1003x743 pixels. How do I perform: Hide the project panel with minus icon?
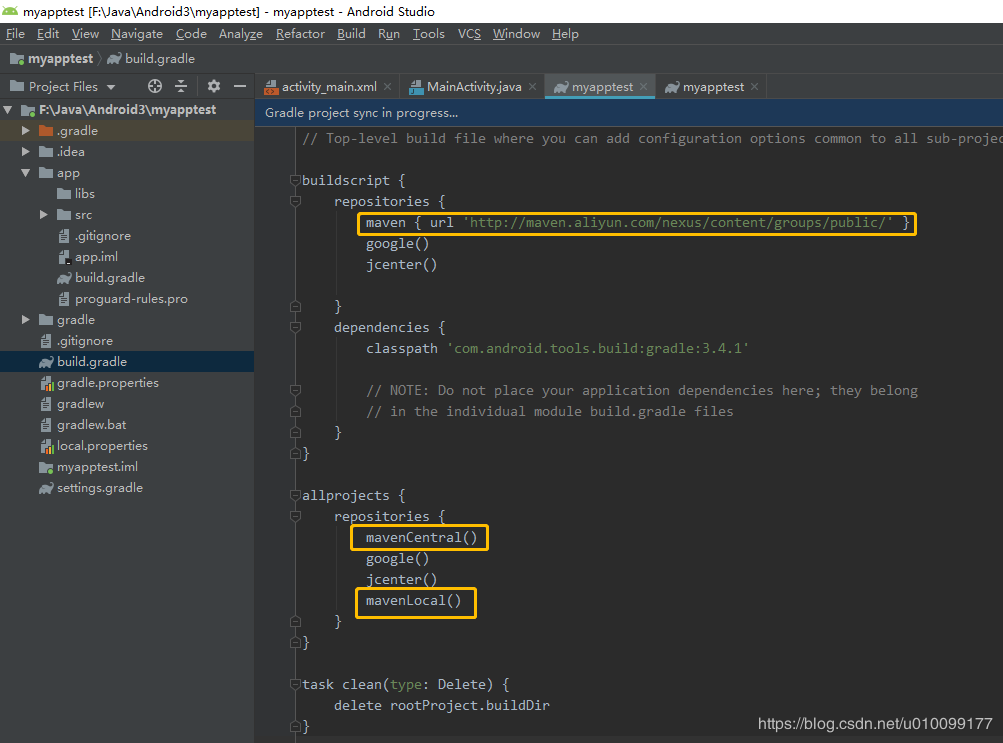(x=240, y=86)
